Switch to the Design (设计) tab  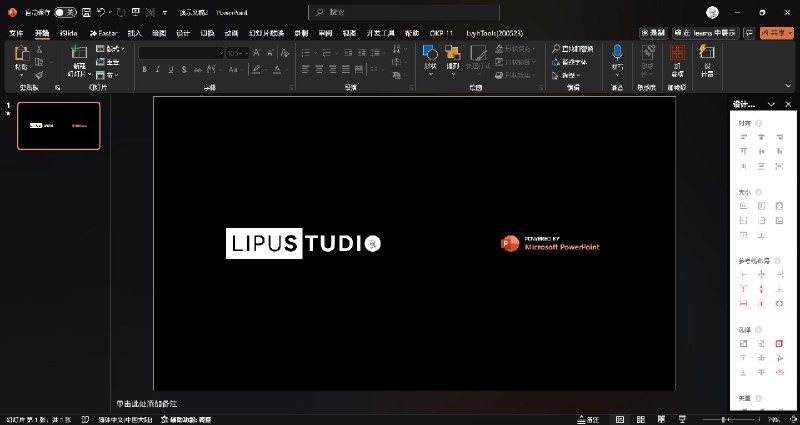(183, 33)
